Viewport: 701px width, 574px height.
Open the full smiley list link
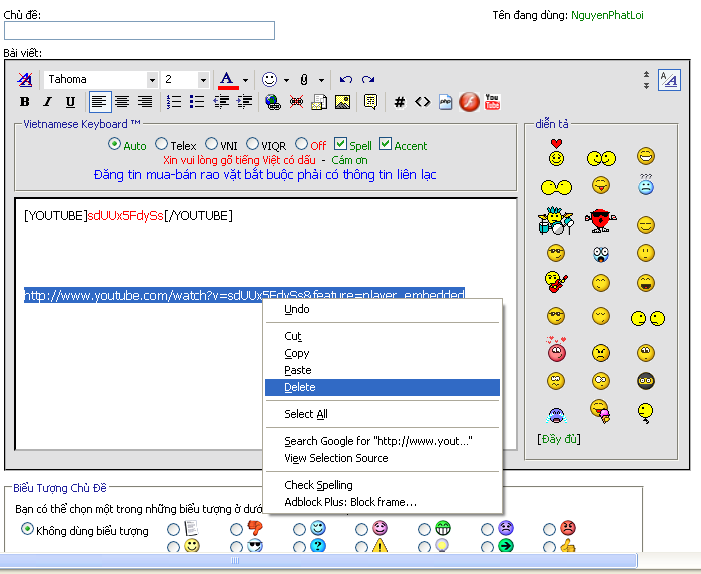click(559, 438)
